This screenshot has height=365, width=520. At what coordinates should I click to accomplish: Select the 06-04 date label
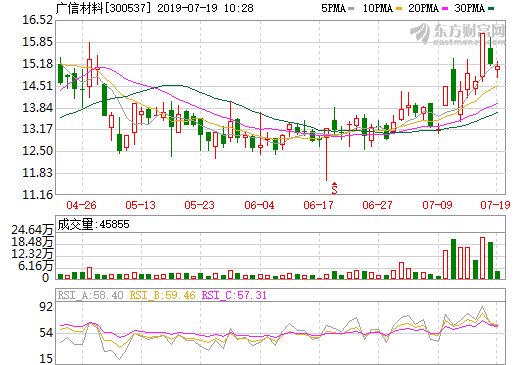click(259, 205)
